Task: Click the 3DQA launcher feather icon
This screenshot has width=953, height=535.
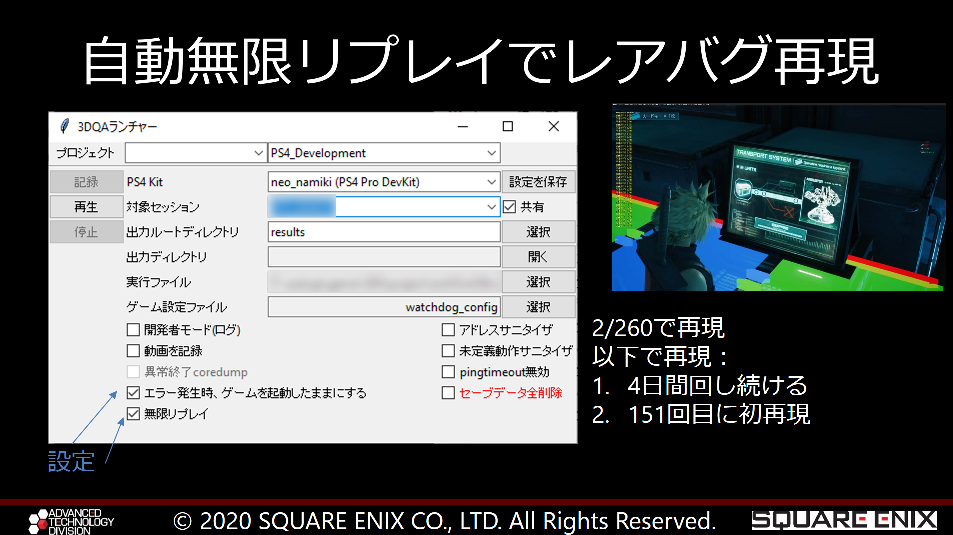Action: [64, 126]
